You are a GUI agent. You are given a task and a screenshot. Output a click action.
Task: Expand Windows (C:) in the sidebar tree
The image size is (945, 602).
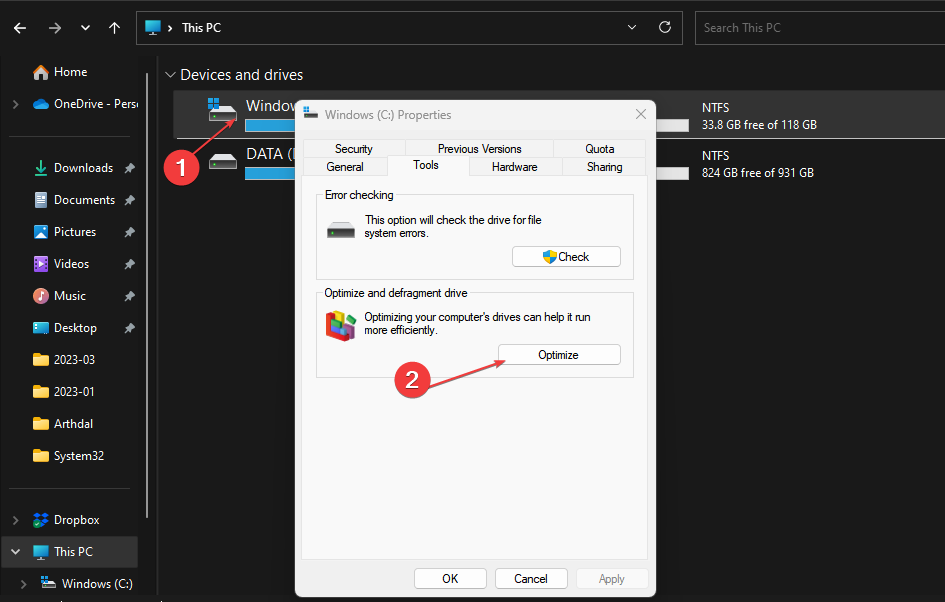(x=24, y=583)
